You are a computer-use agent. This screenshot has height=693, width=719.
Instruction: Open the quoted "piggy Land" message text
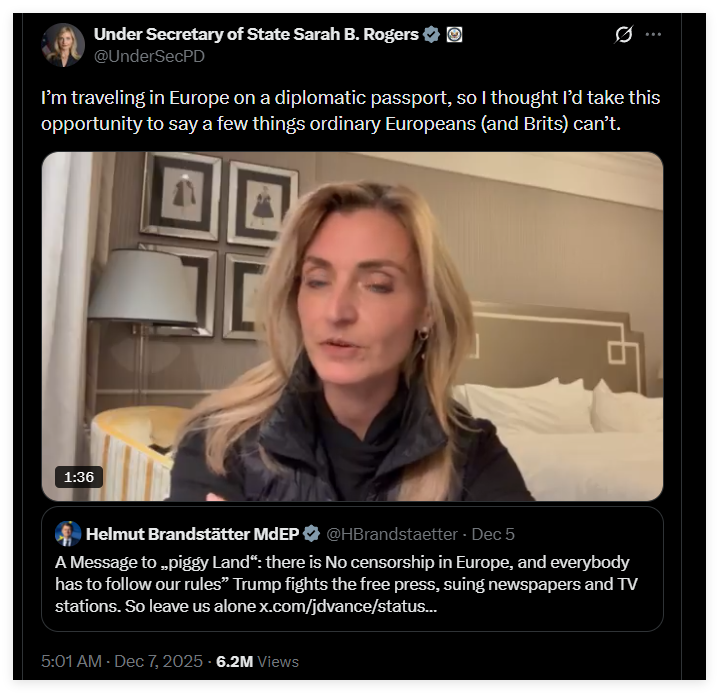click(x=342, y=563)
